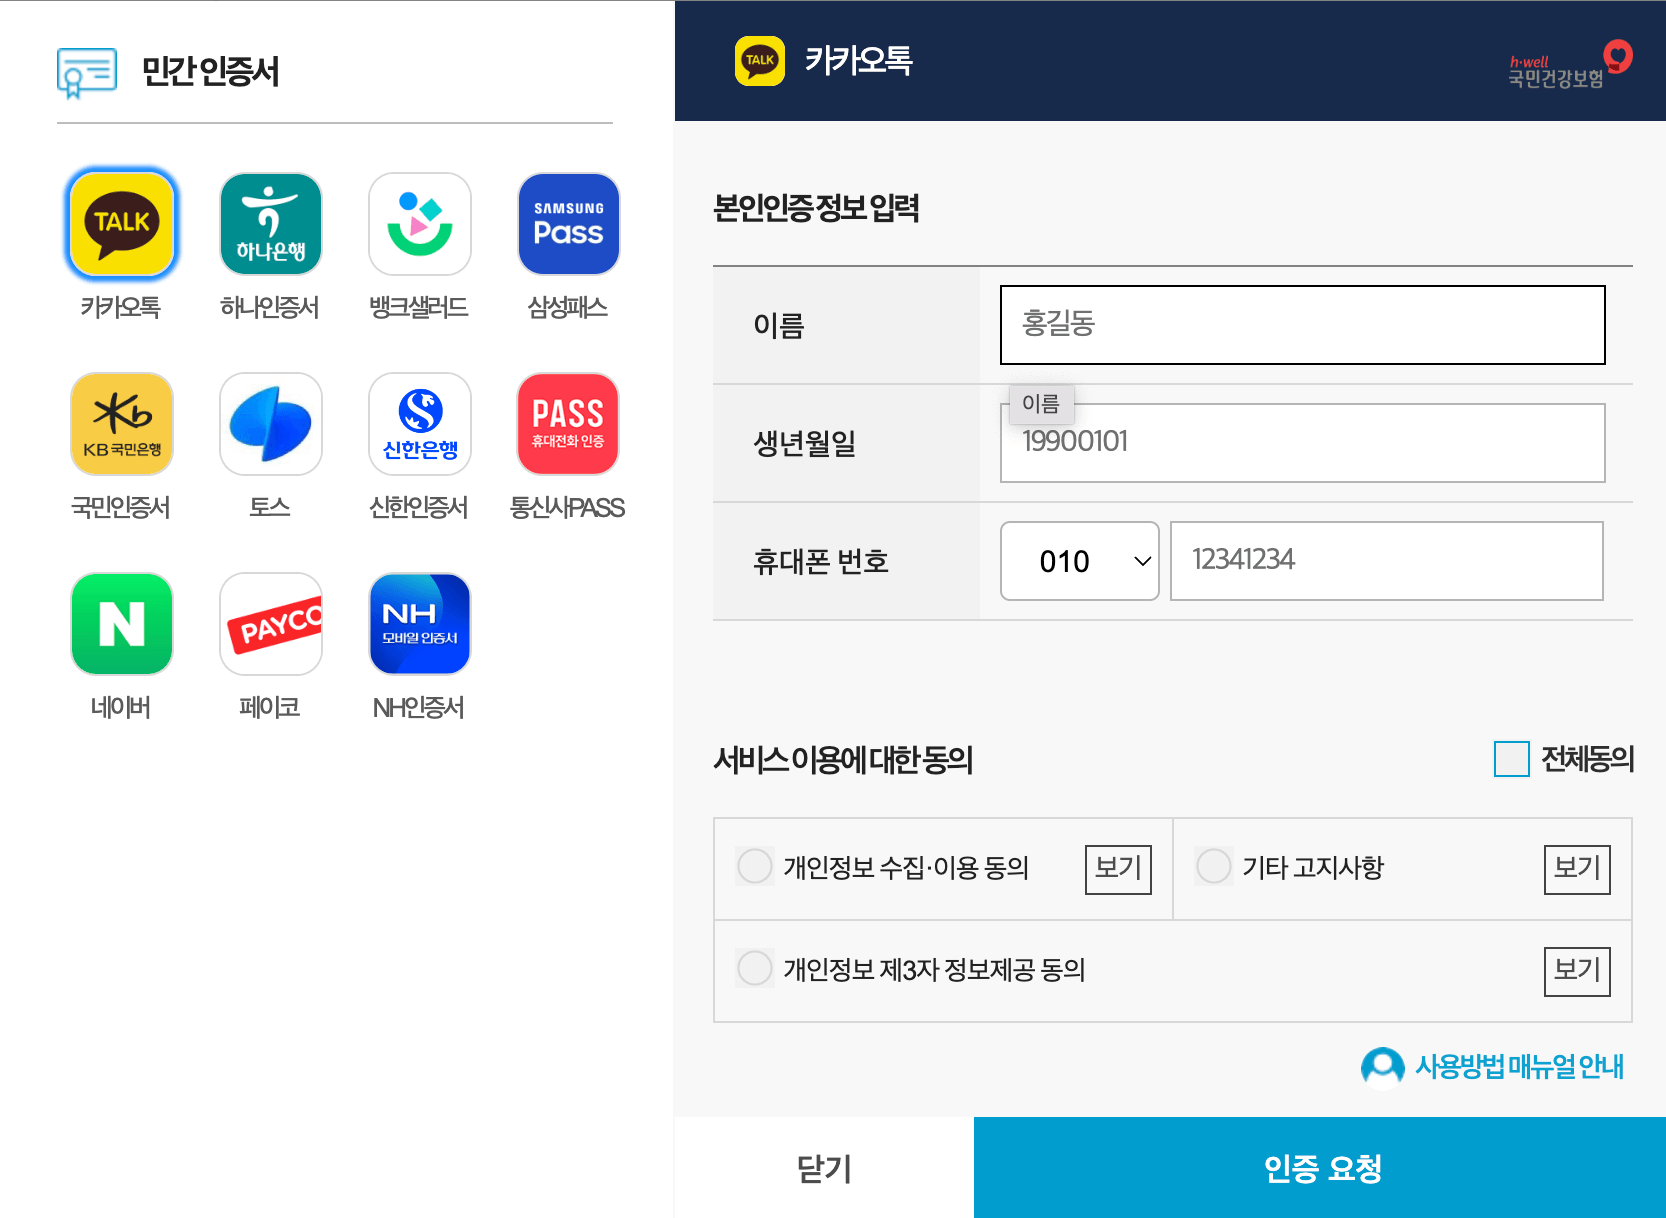Viewport: 1666px width, 1218px height.
Task: Select the 통신사PASS icon
Action: point(567,423)
